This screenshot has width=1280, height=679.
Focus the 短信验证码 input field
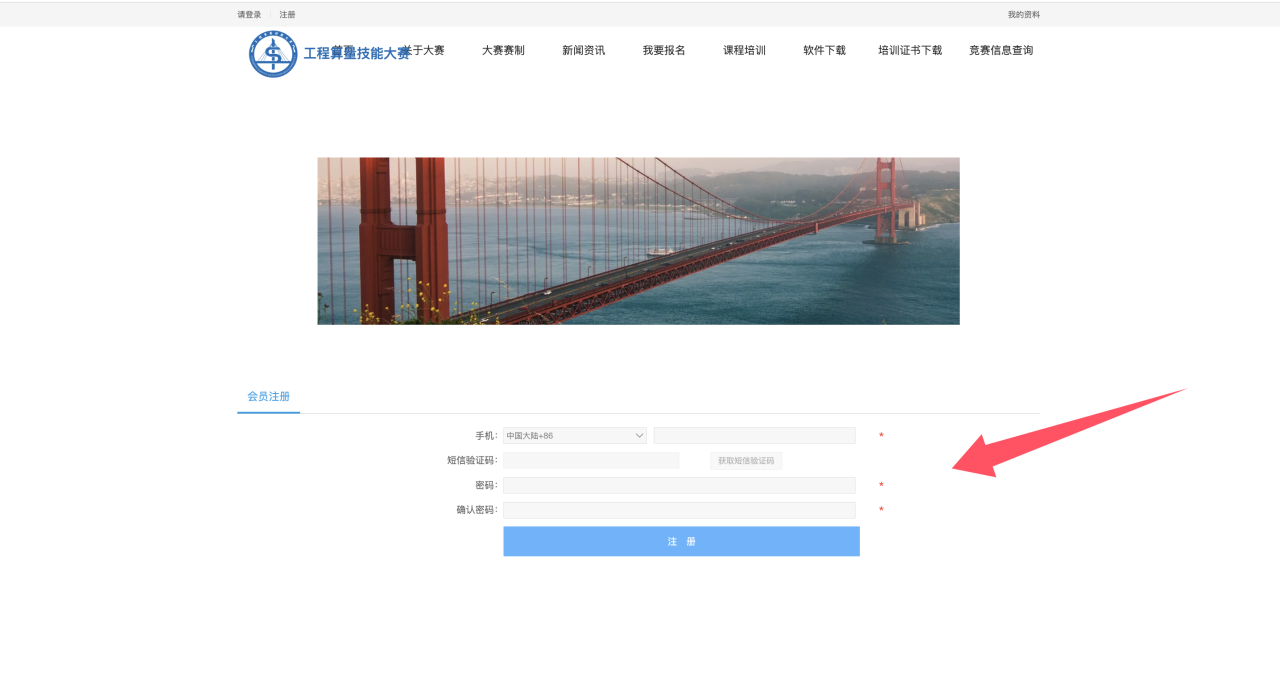coord(590,461)
